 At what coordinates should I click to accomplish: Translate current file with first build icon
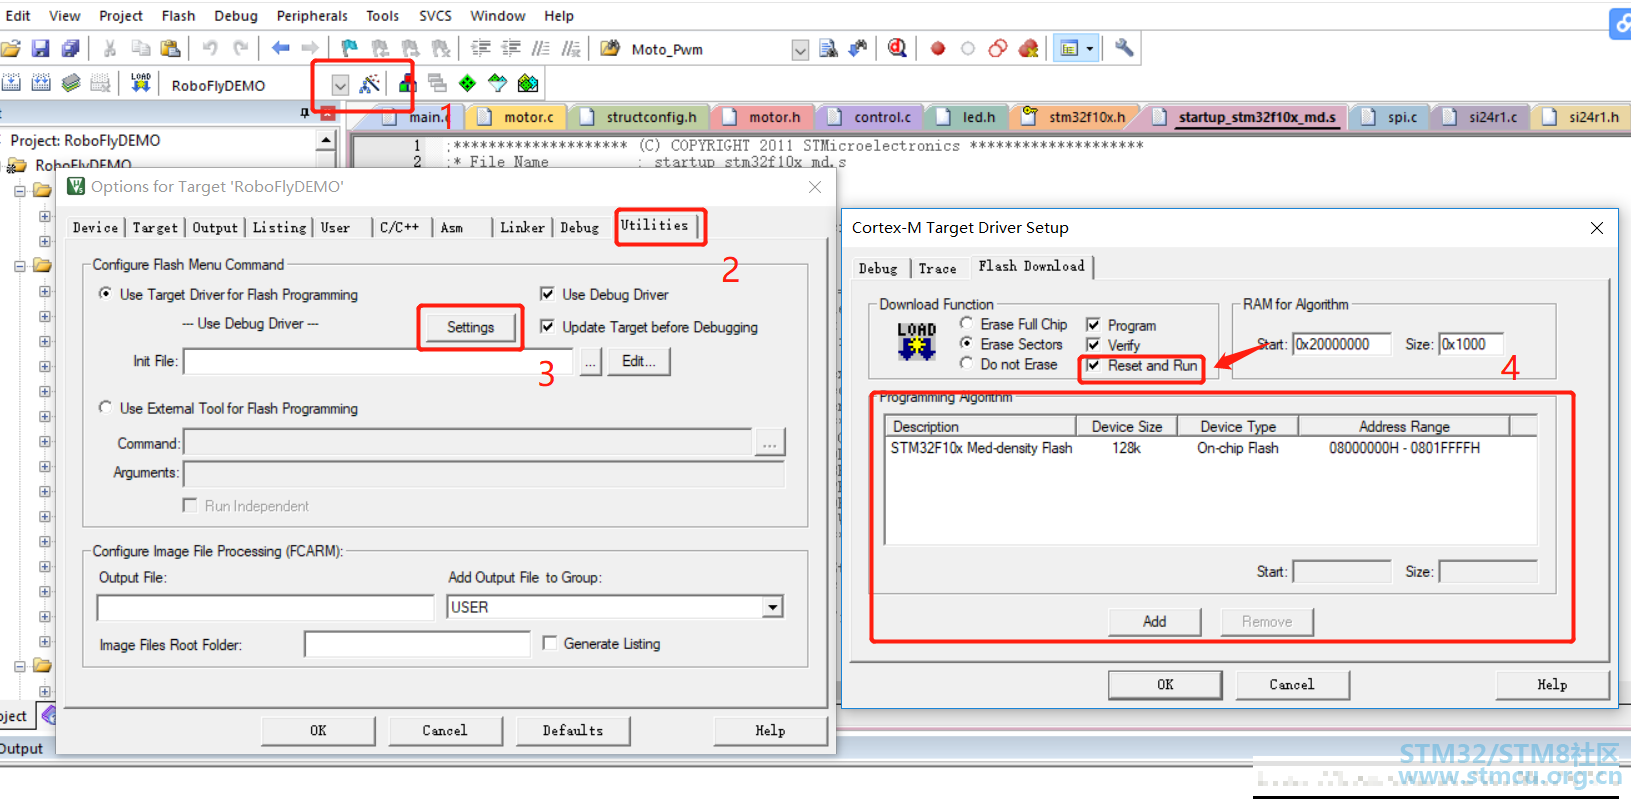[x=11, y=83]
